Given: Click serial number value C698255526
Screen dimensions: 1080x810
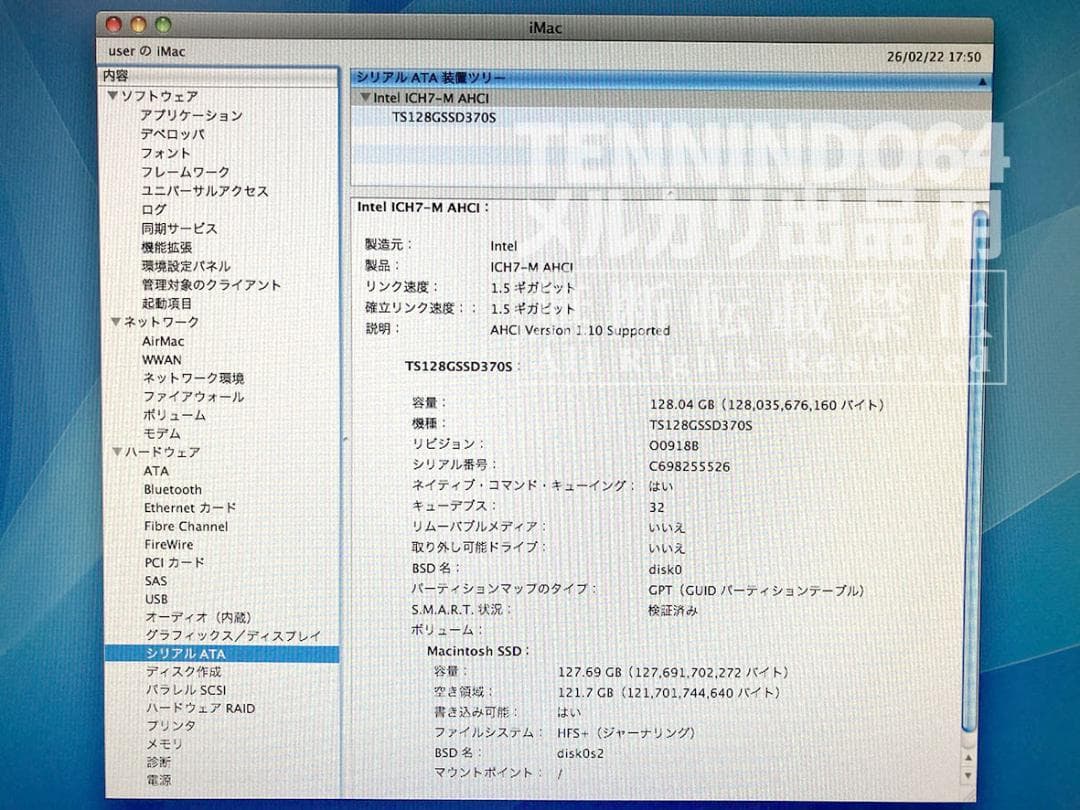Looking at the screenshot, I should click(x=689, y=466).
